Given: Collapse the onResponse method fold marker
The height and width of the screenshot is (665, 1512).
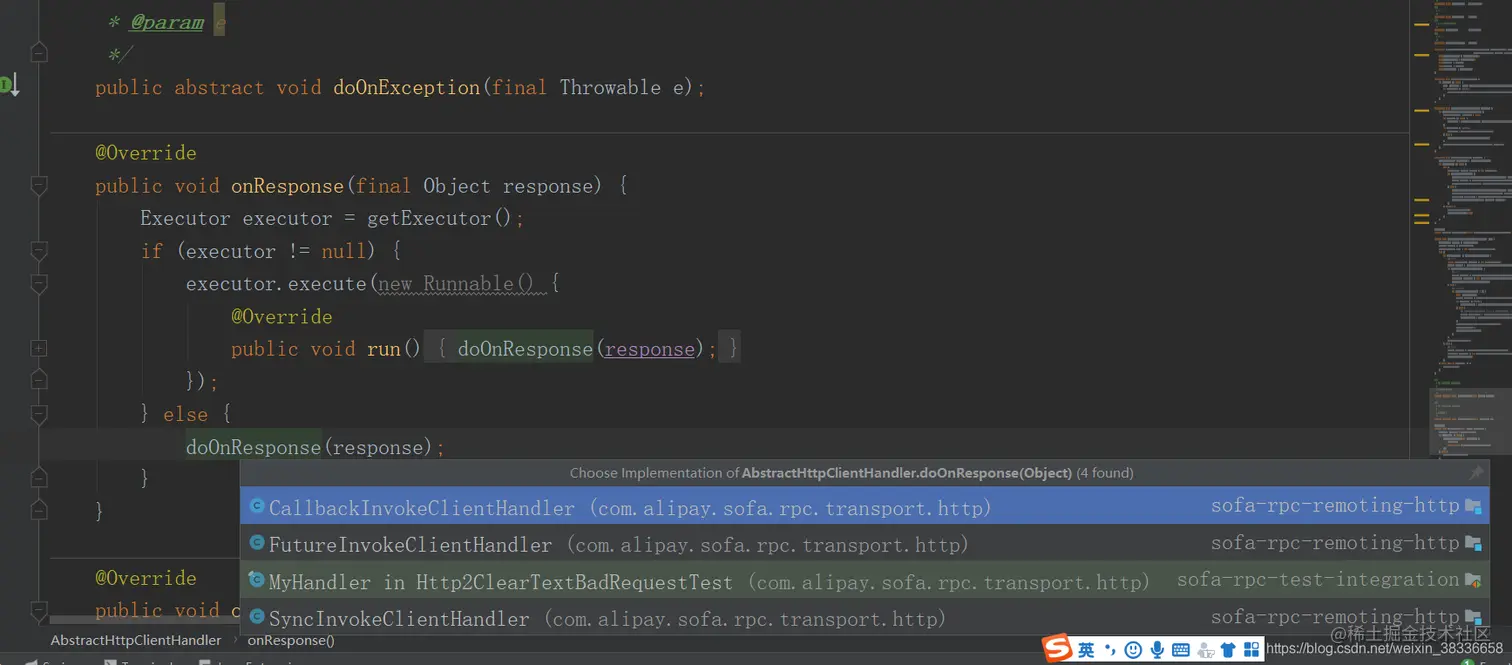Looking at the screenshot, I should pos(39,185).
